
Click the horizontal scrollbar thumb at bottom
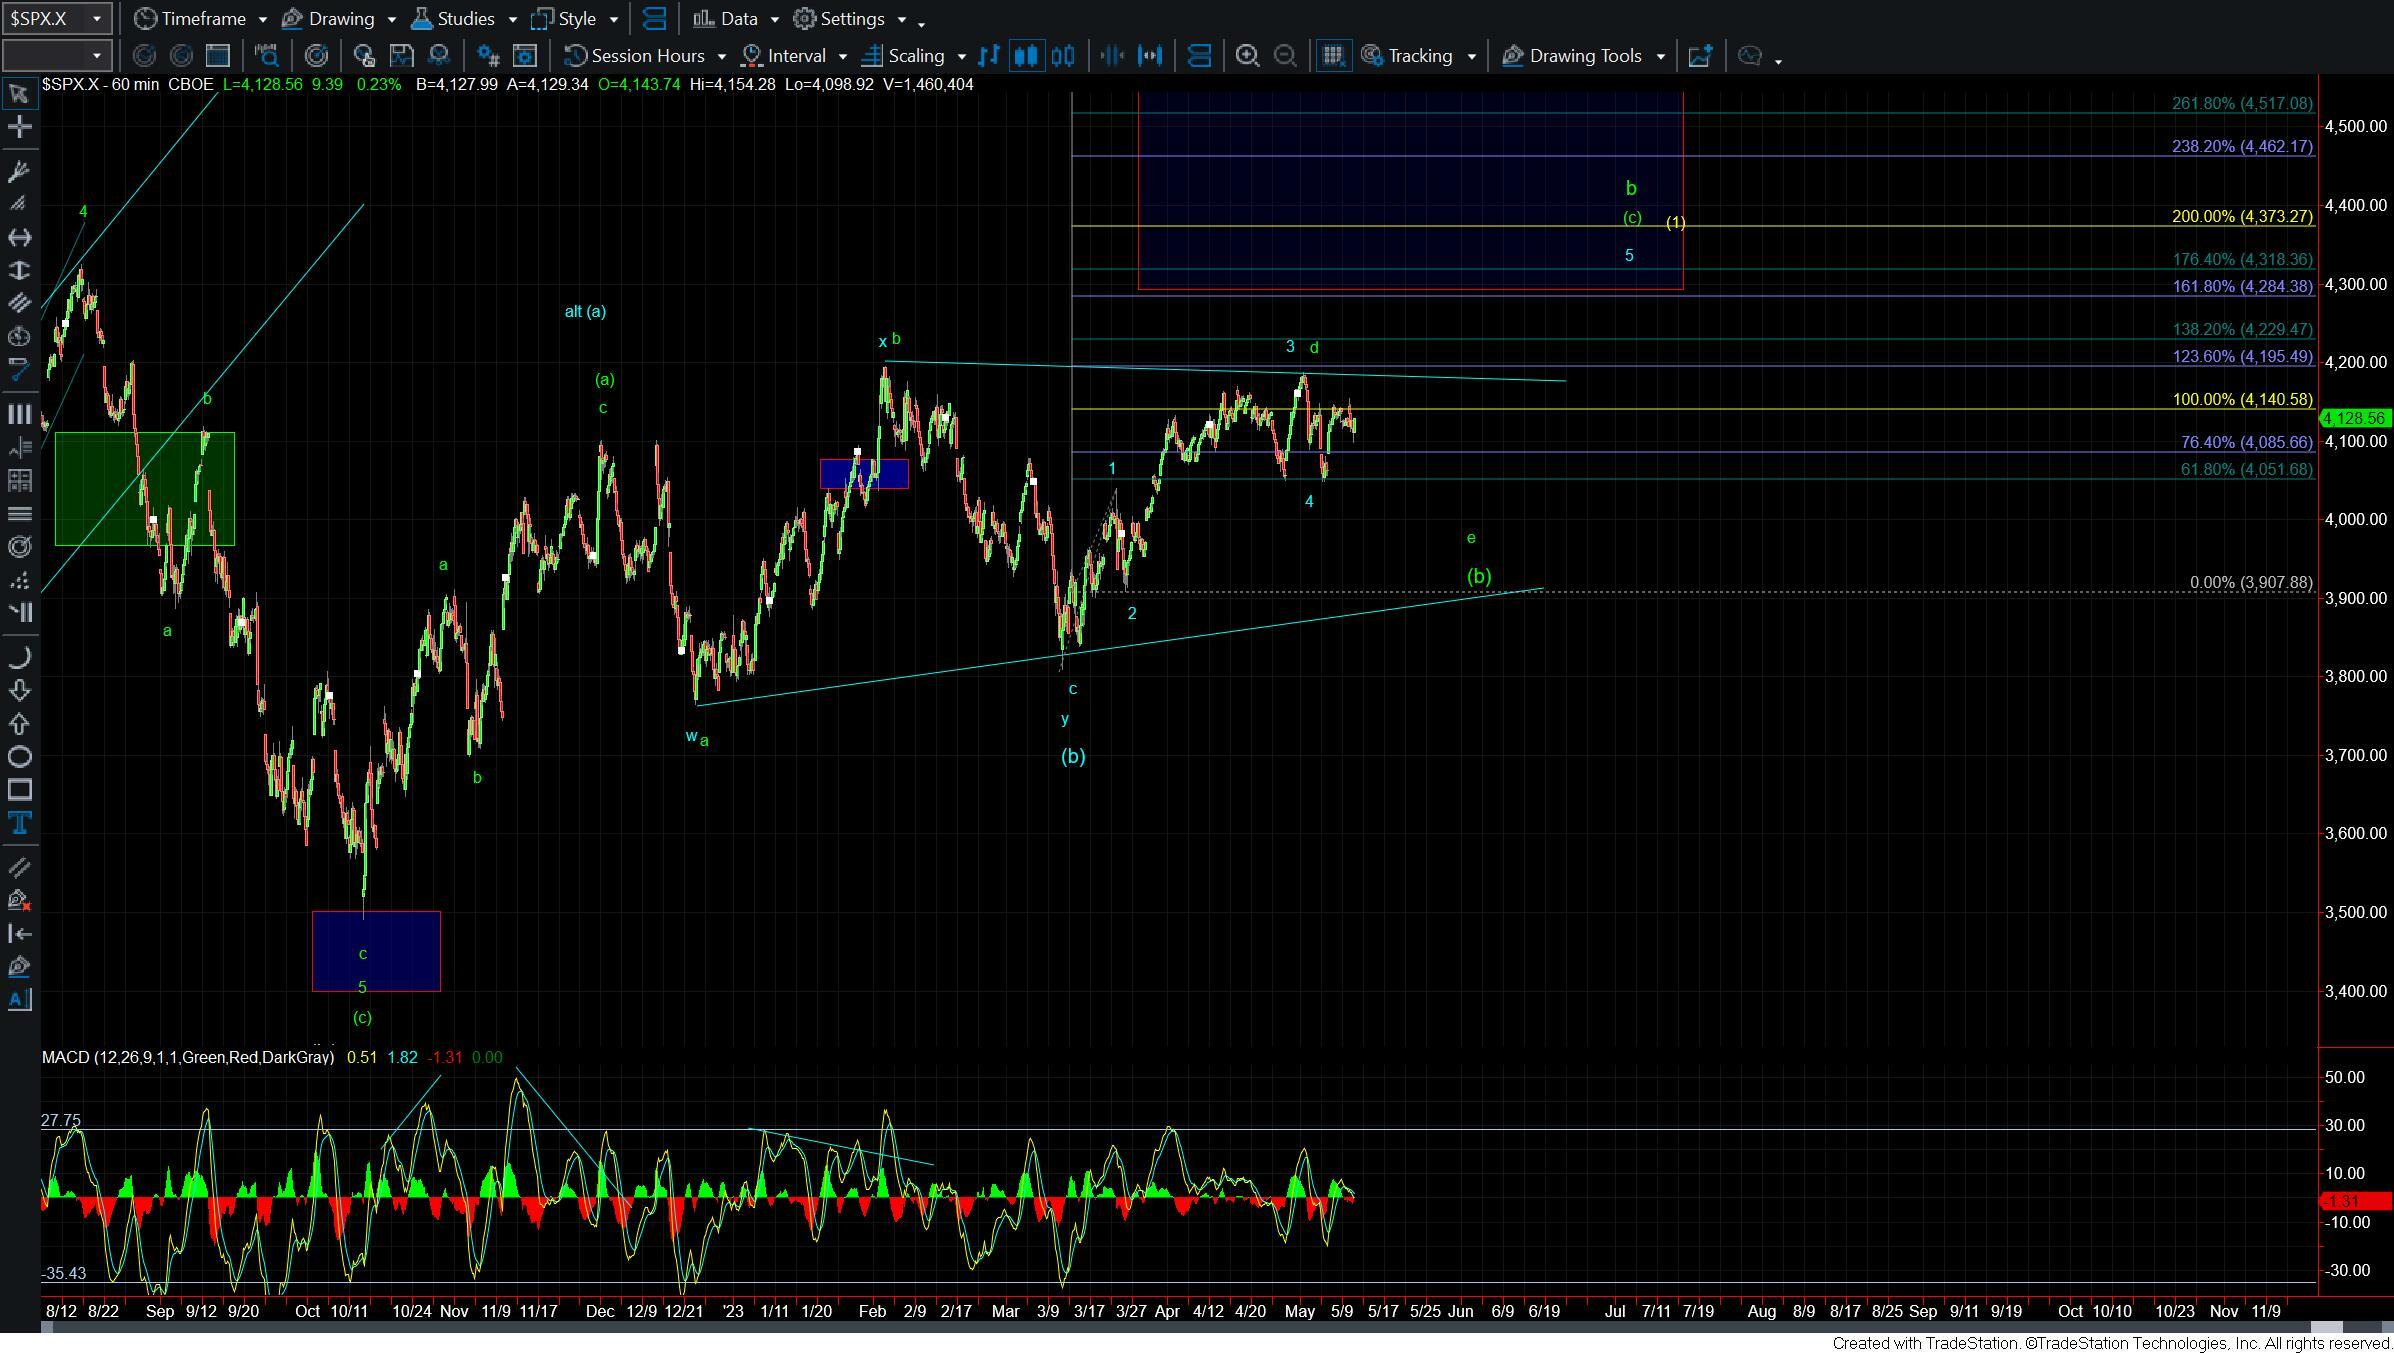click(2327, 1328)
